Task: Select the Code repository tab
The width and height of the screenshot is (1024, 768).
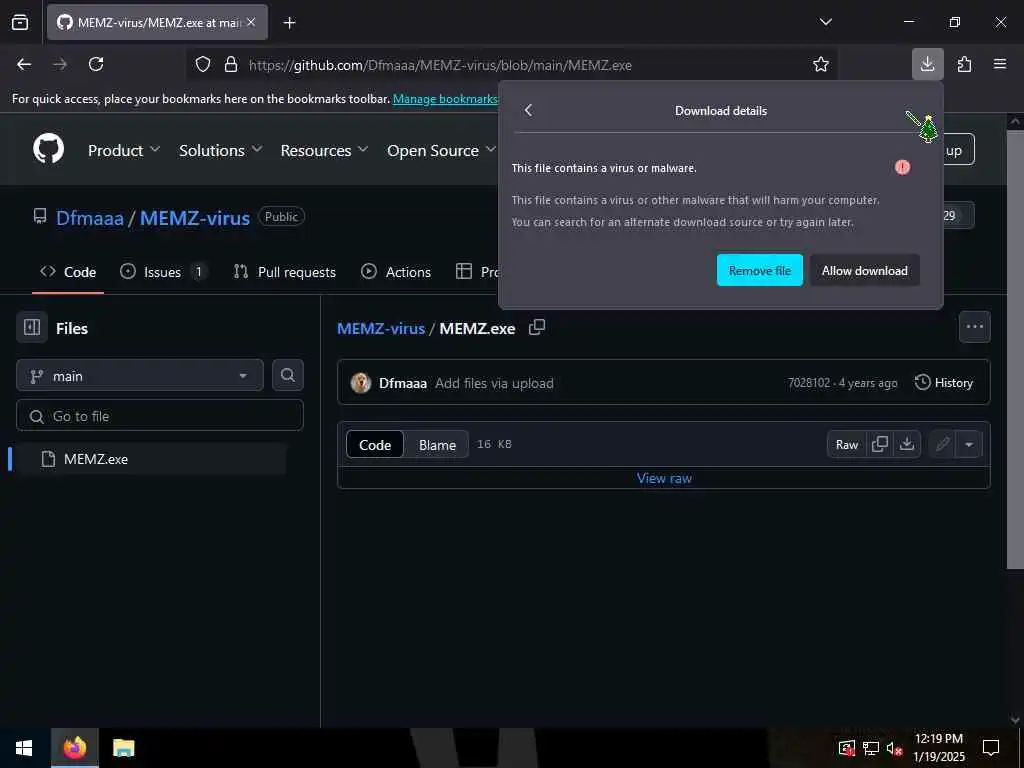Action: click(68, 272)
